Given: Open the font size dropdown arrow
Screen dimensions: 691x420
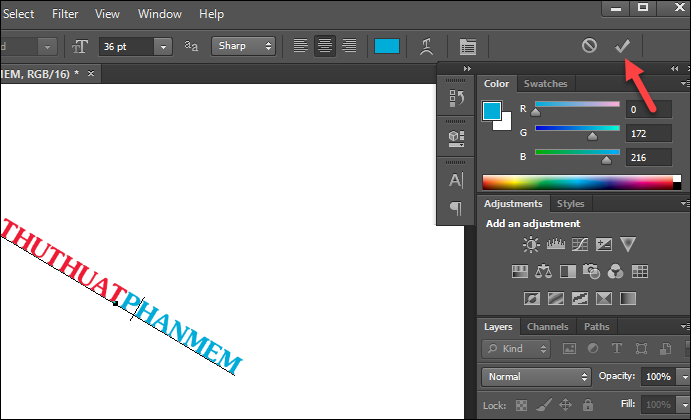Looking at the screenshot, I should 163,47.
